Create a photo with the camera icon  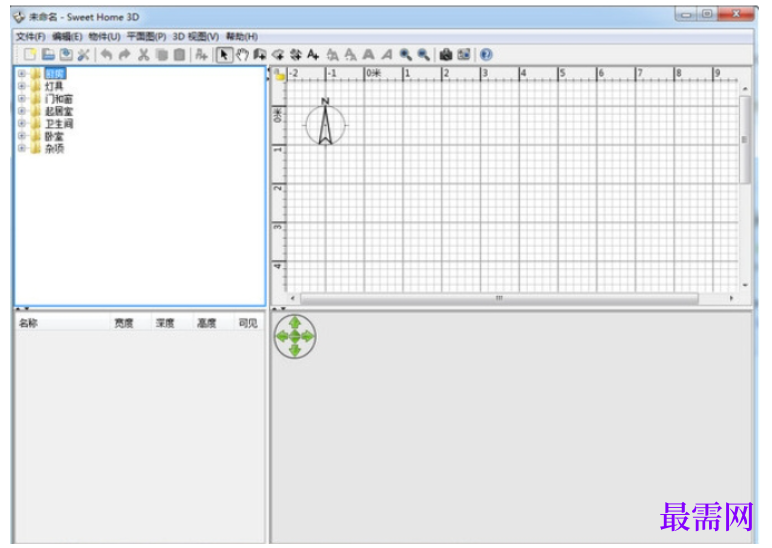pos(446,55)
